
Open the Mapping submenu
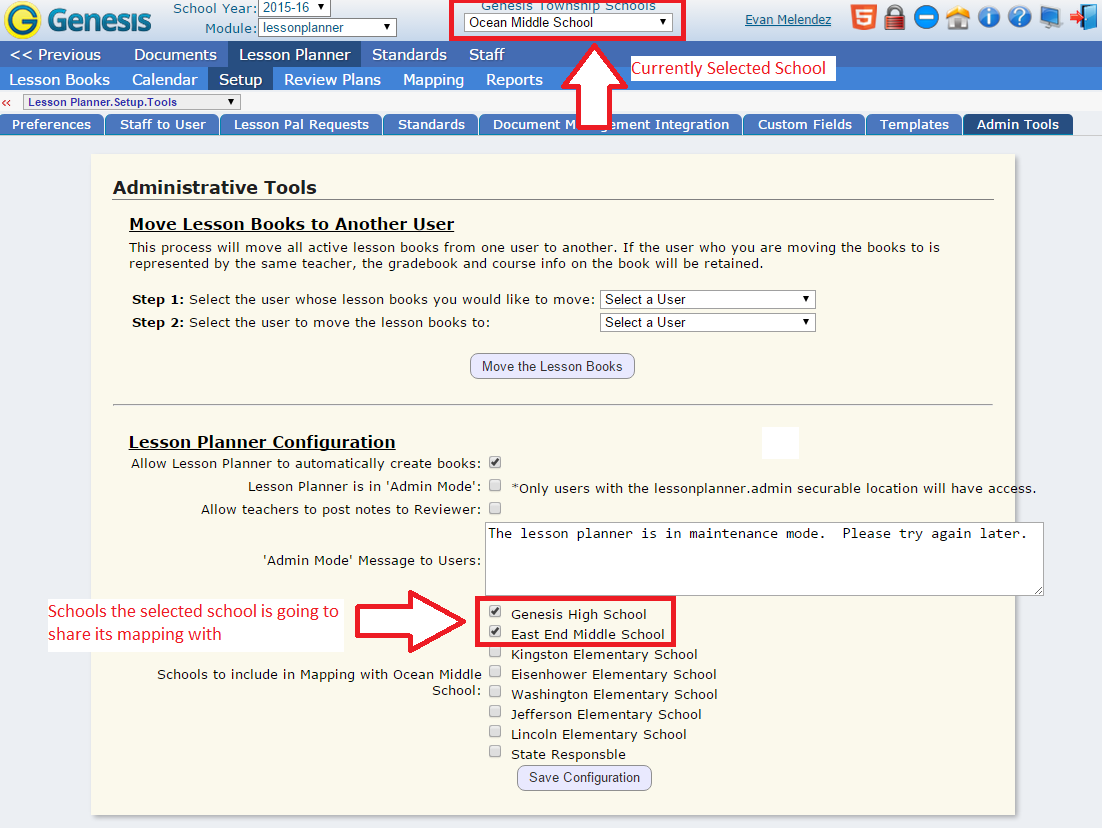(x=433, y=79)
